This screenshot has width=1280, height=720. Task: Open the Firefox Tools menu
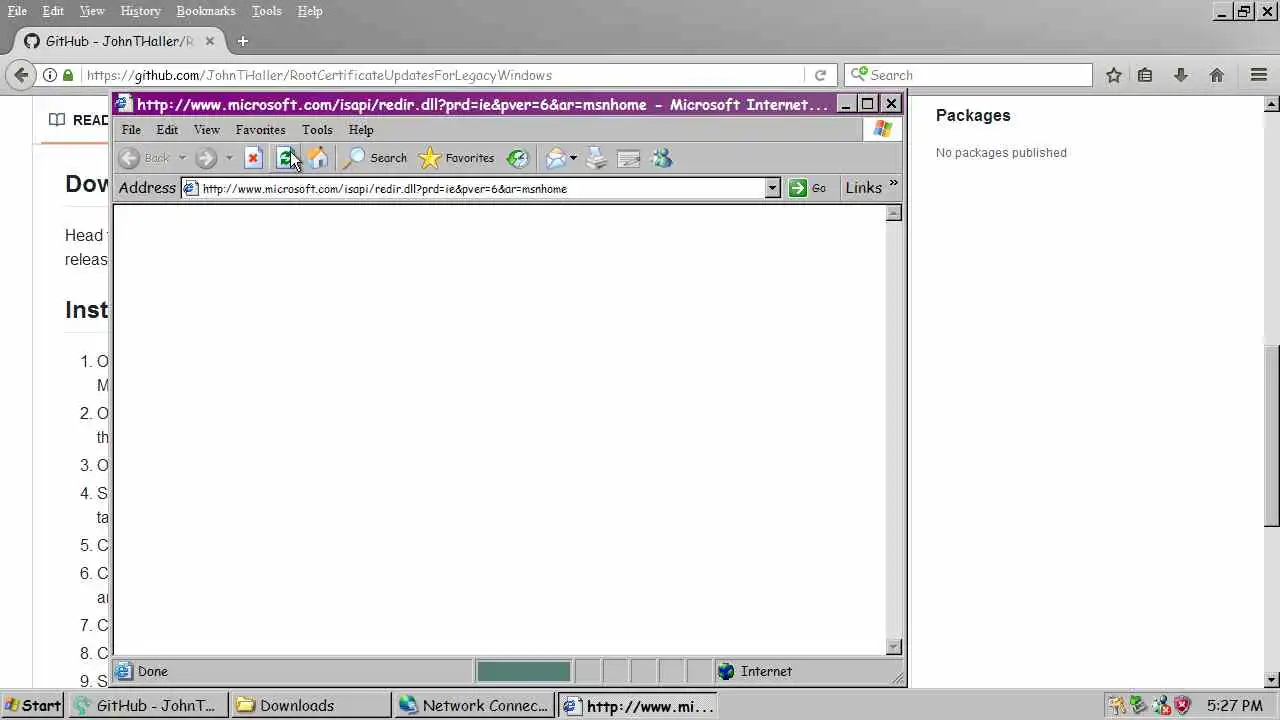pyautogui.click(x=266, y=11)
